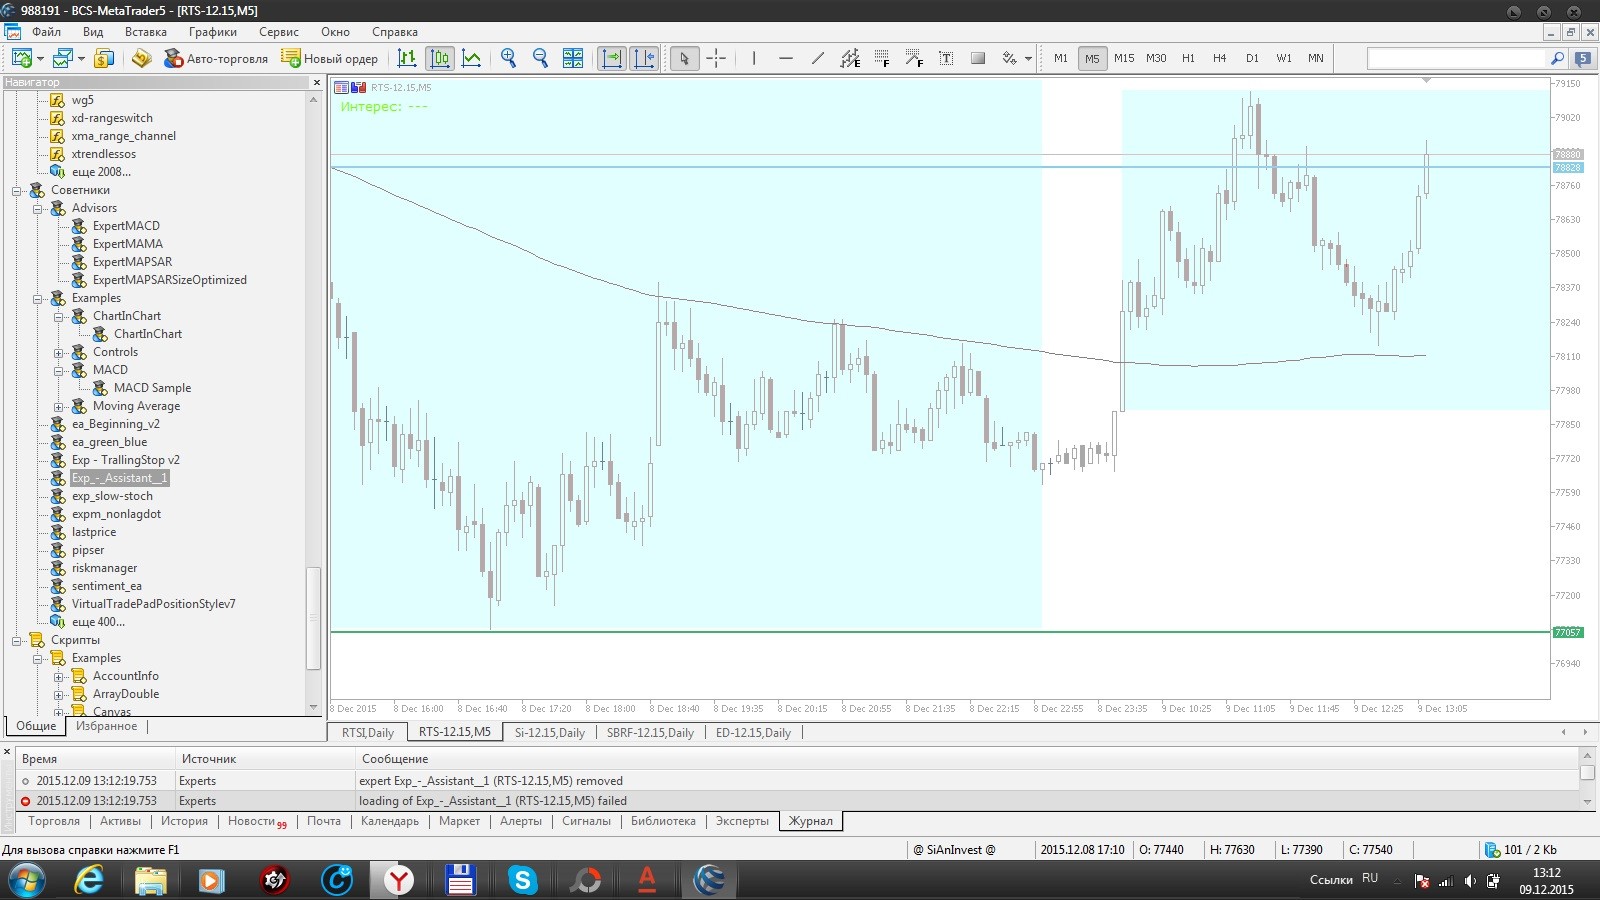
Task: Click the Windows Start button
Action: (26, 880)
